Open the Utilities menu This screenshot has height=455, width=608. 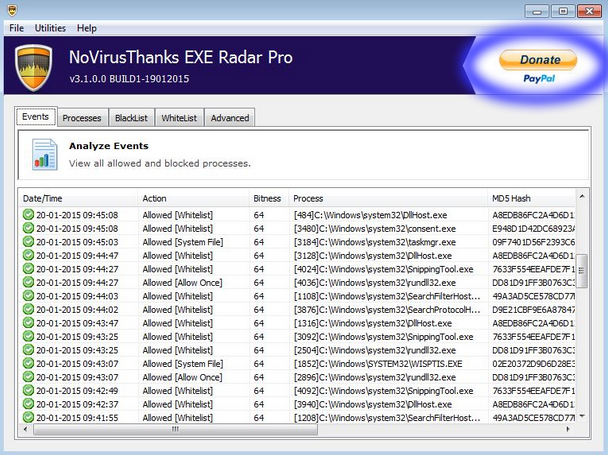click(50, 28)
